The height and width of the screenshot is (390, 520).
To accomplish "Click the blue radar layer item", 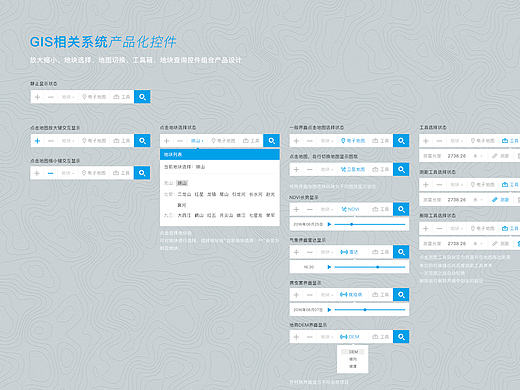I will click(349, 252).
